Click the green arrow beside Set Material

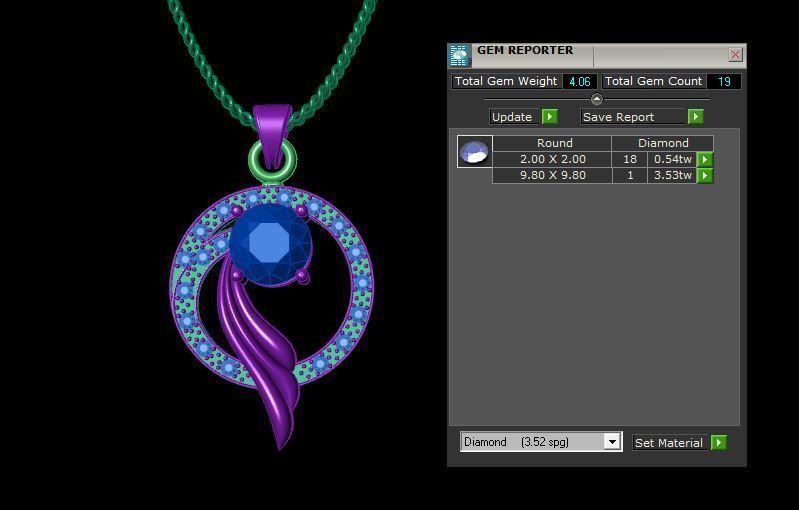pyautogui.click(x=718, y=442)
